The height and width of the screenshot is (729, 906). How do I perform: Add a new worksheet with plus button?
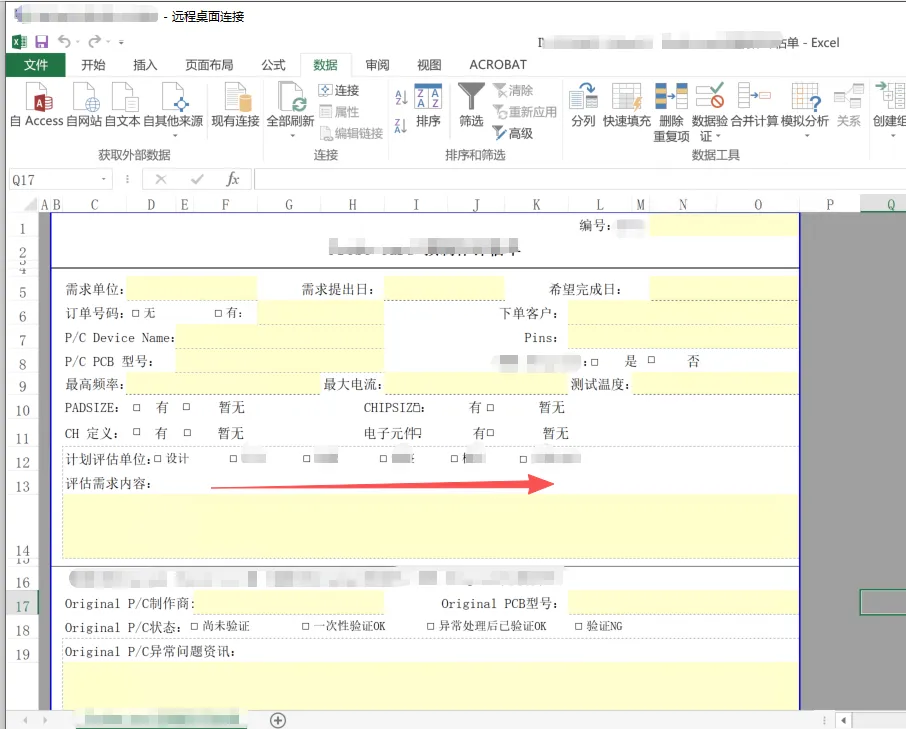[x=278, y=720]
